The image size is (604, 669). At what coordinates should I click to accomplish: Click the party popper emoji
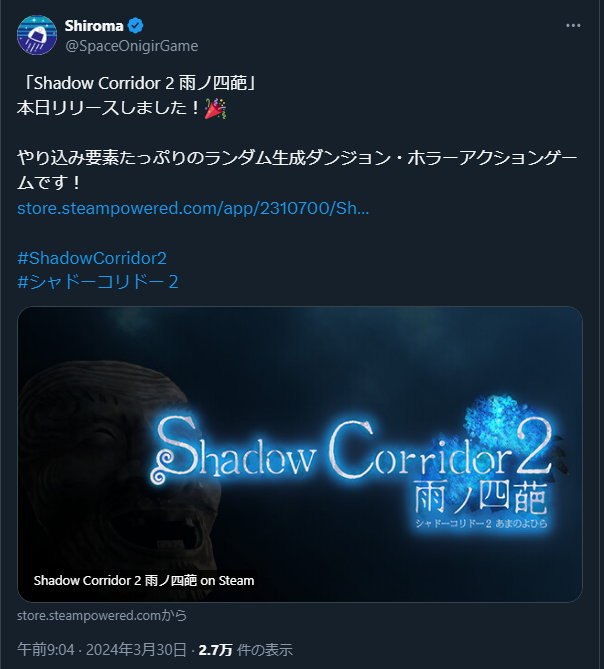[215, 108]
